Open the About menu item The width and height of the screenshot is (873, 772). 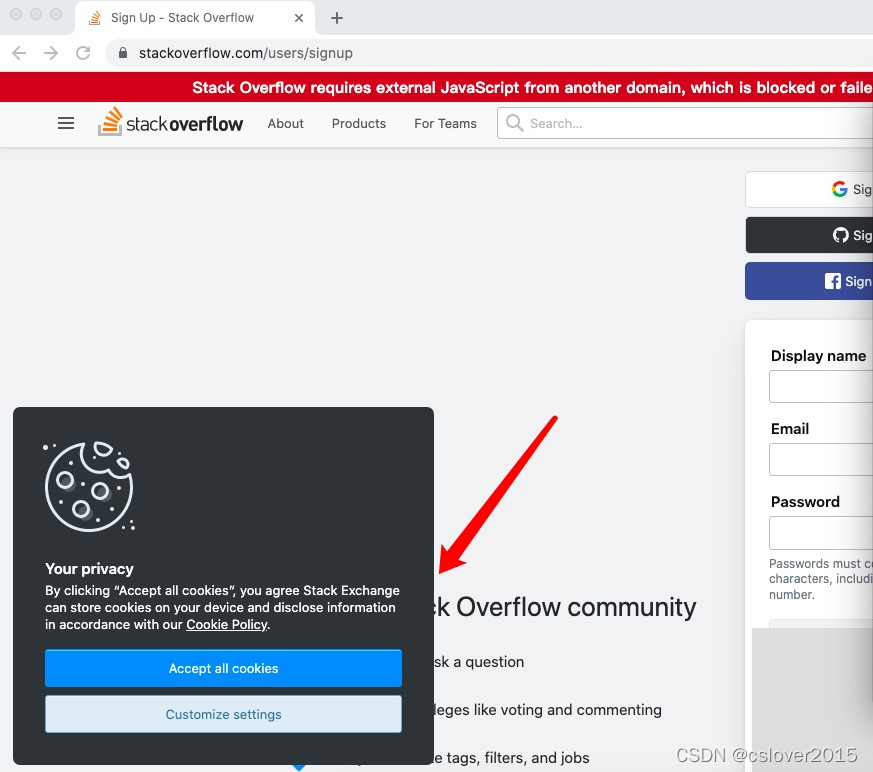[x=286, y=124]
